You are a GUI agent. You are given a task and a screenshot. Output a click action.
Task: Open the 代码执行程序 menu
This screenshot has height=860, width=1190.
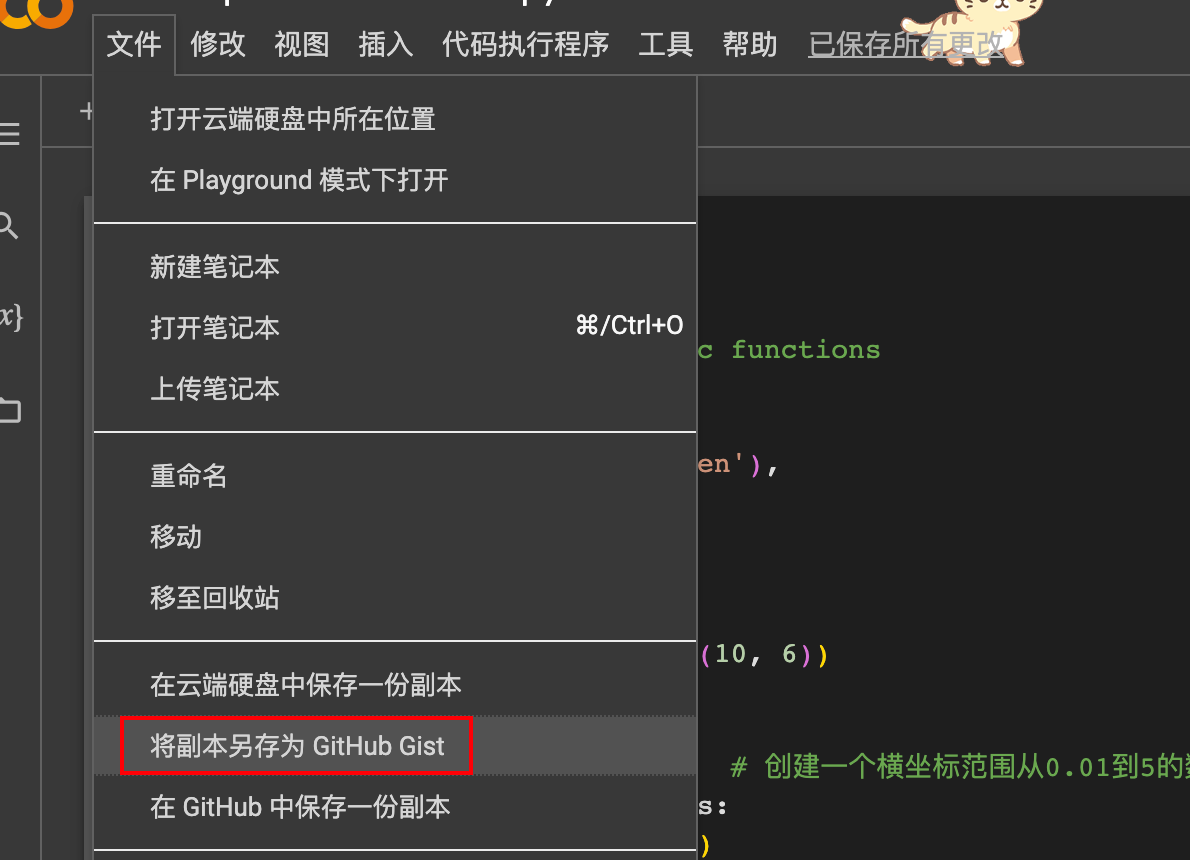point(526,44)
